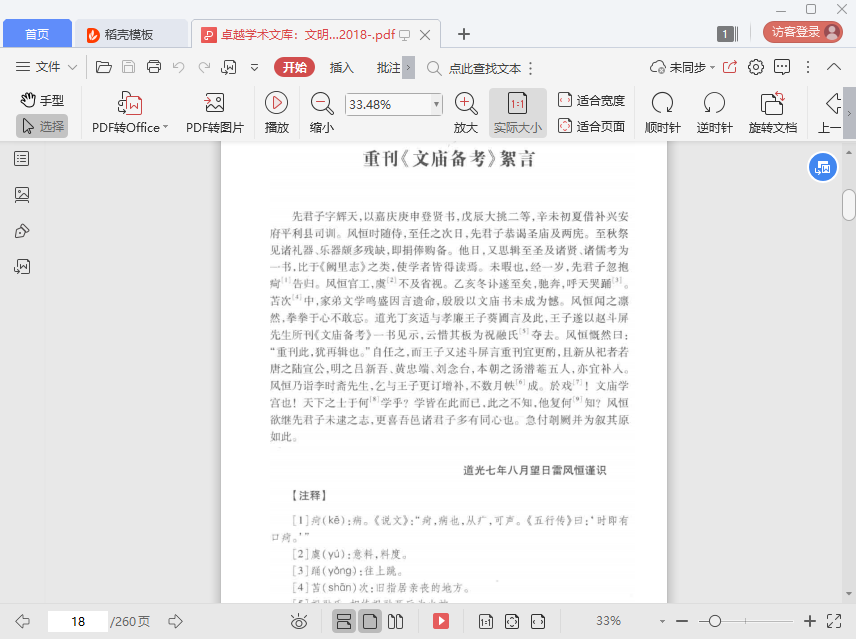Switch to 开始 ribbon tab
The height and width of the screenshot is (639, 856).
pos(294,67)
